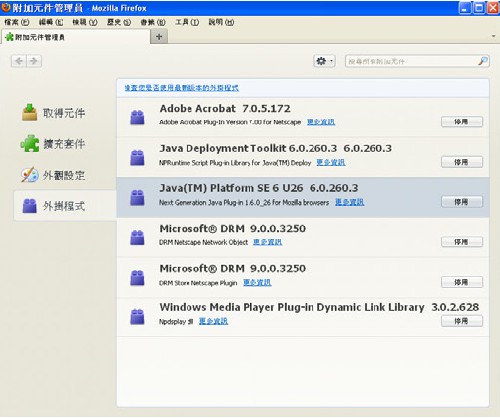
Task: Click the Java Deployment Toolkit plugin icon
Action: (x=137, y=158)
